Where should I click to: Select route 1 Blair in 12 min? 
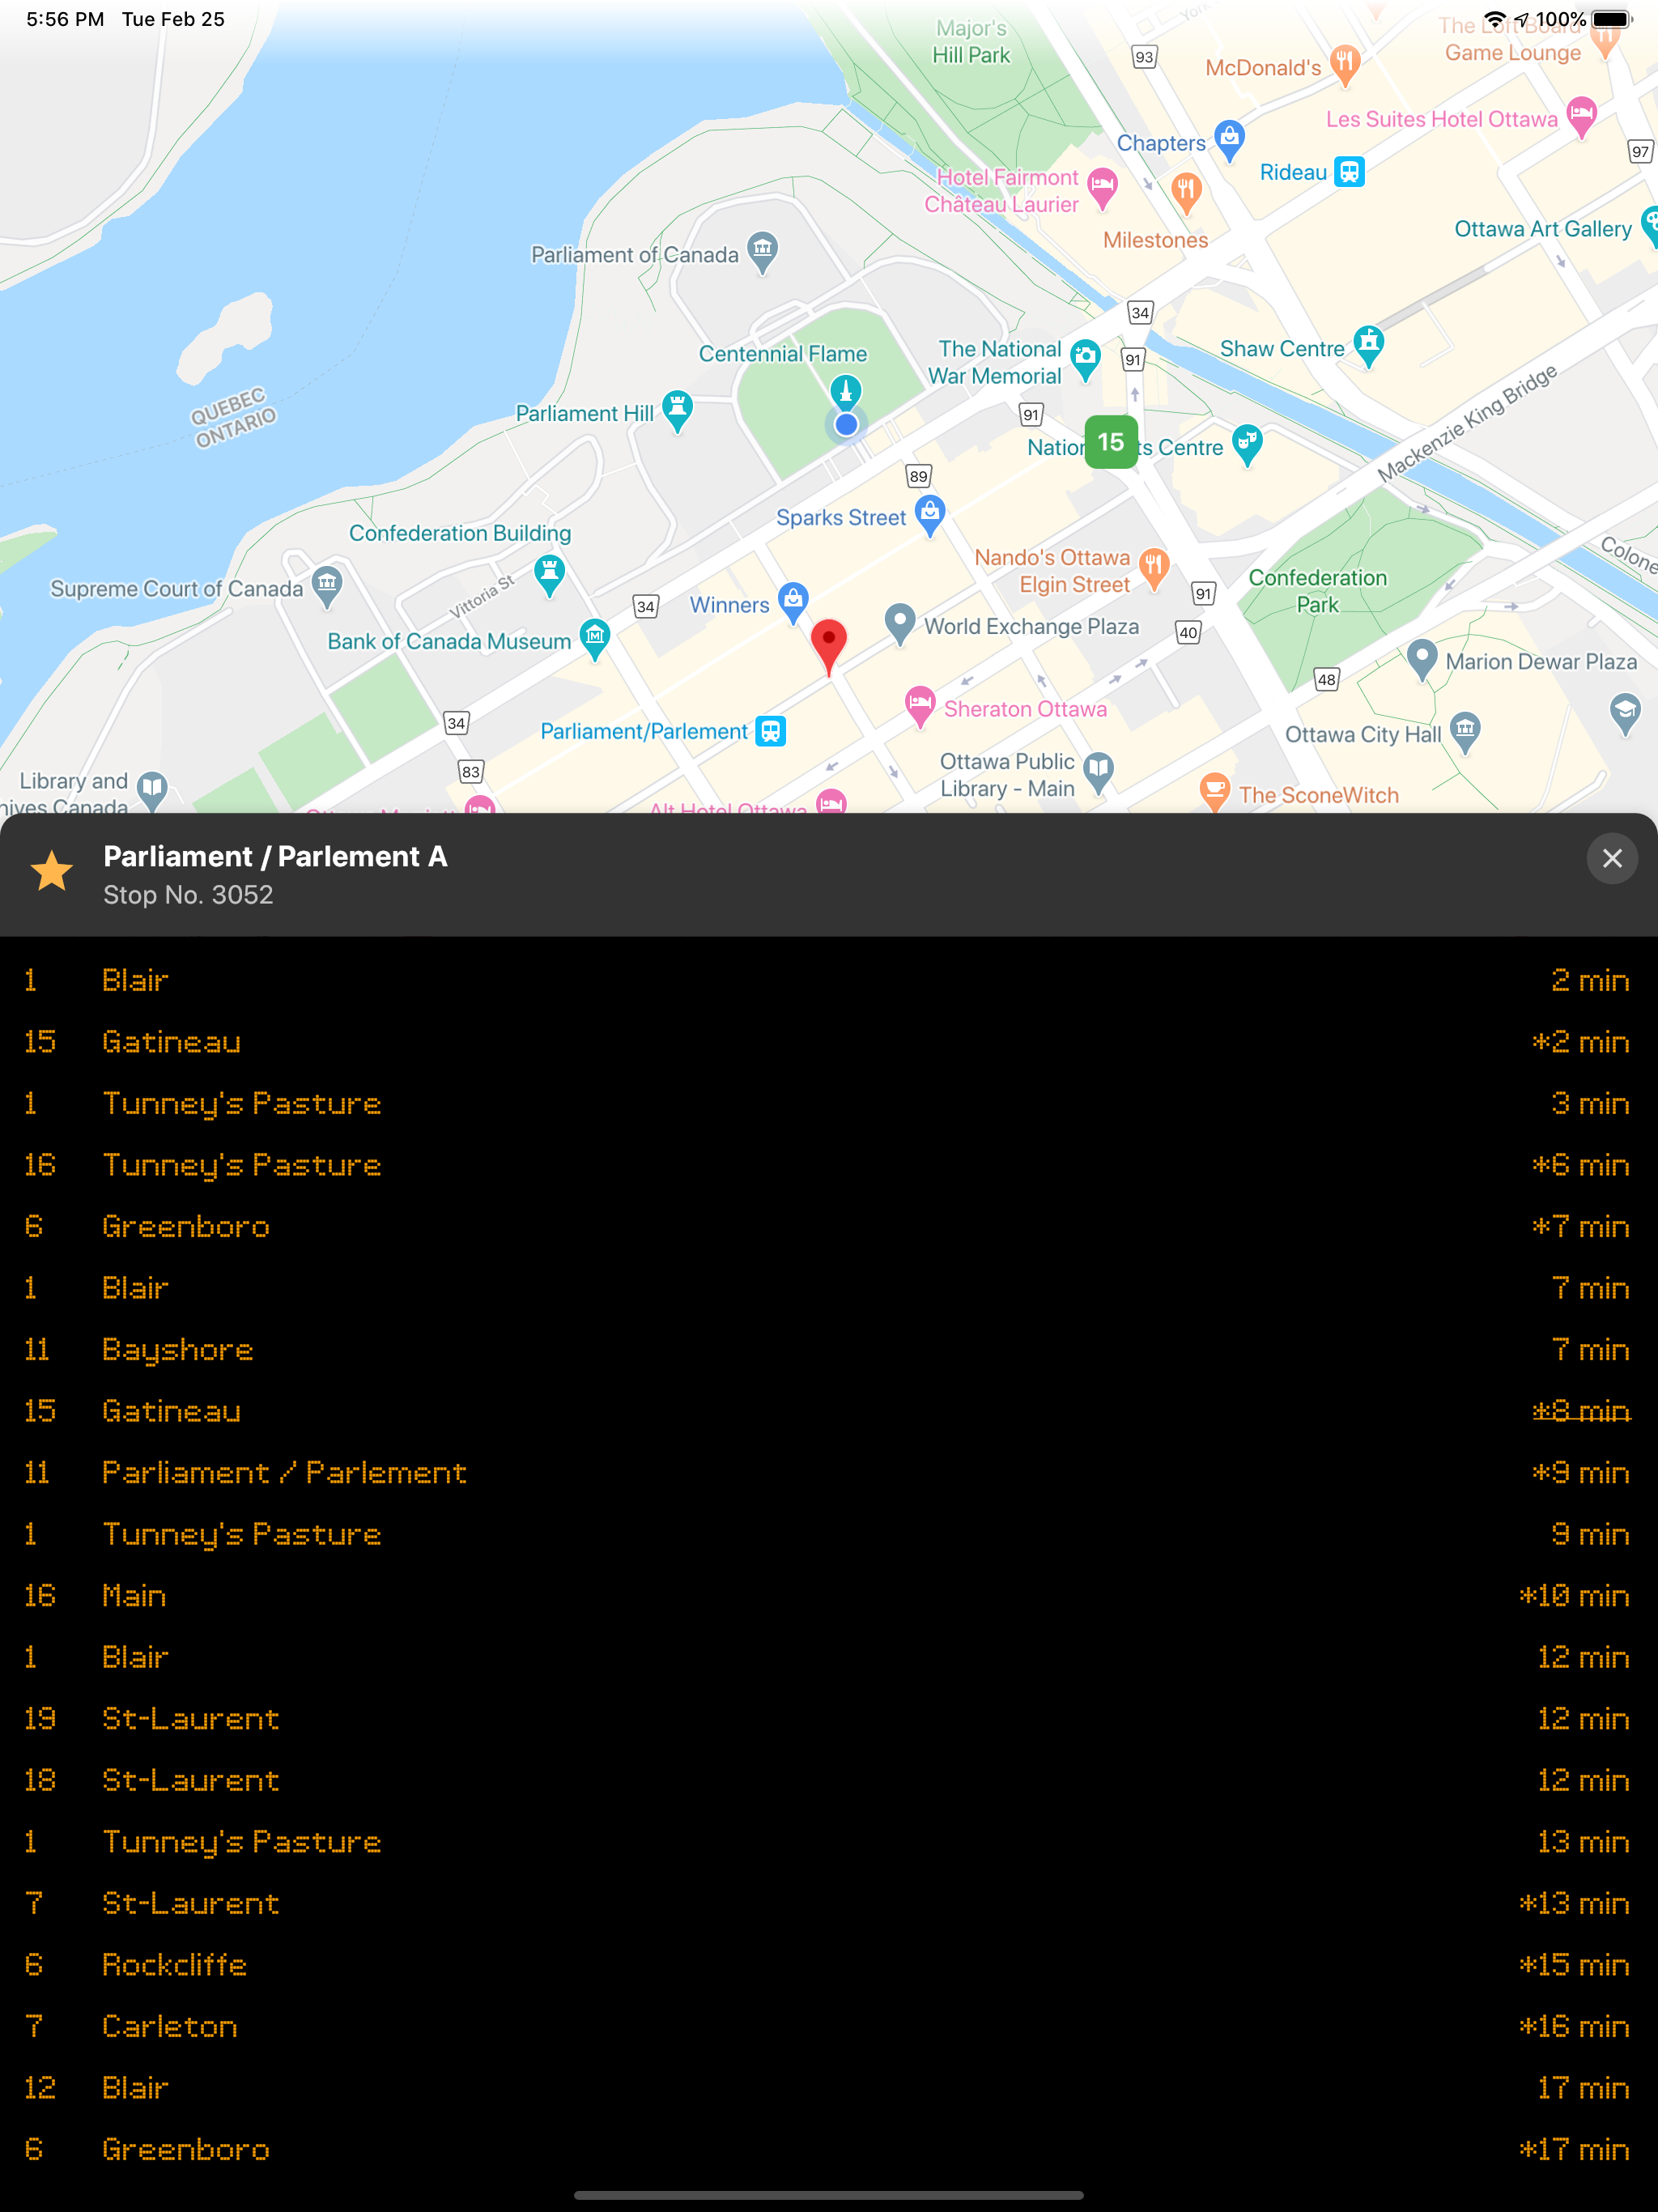829,1657
